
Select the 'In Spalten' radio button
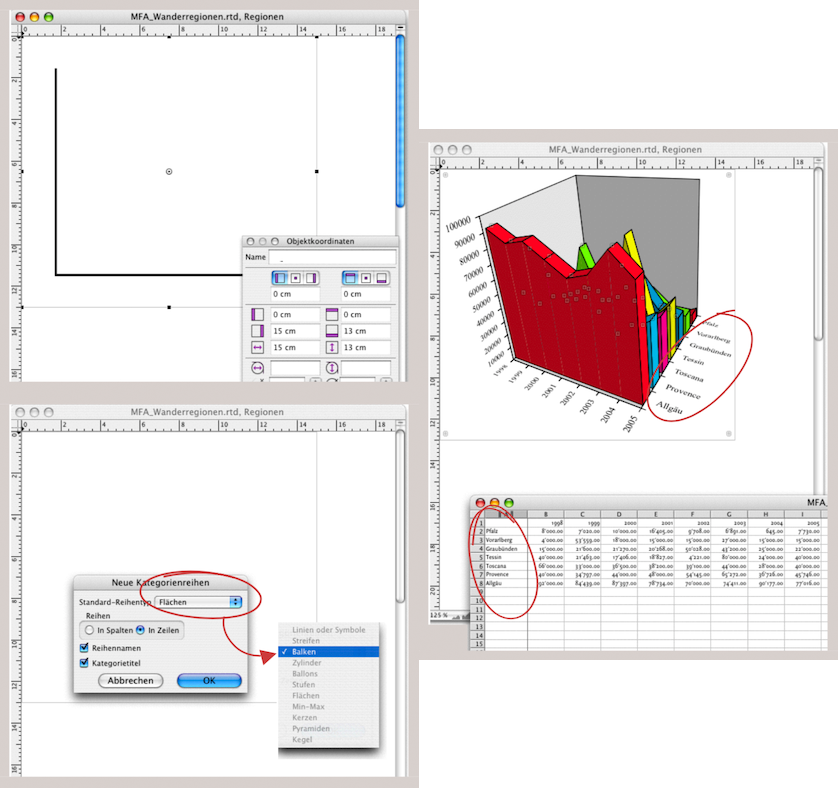tap(89, 630)
